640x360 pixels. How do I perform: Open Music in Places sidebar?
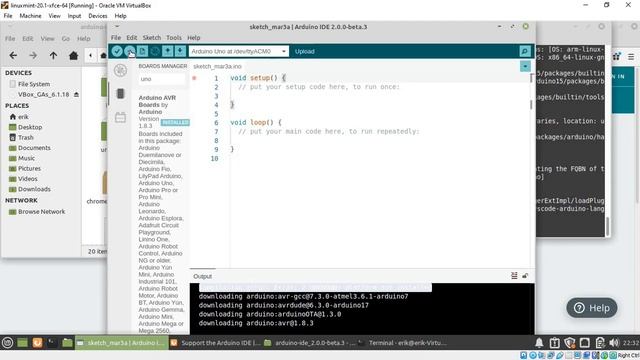click(26, 158)
